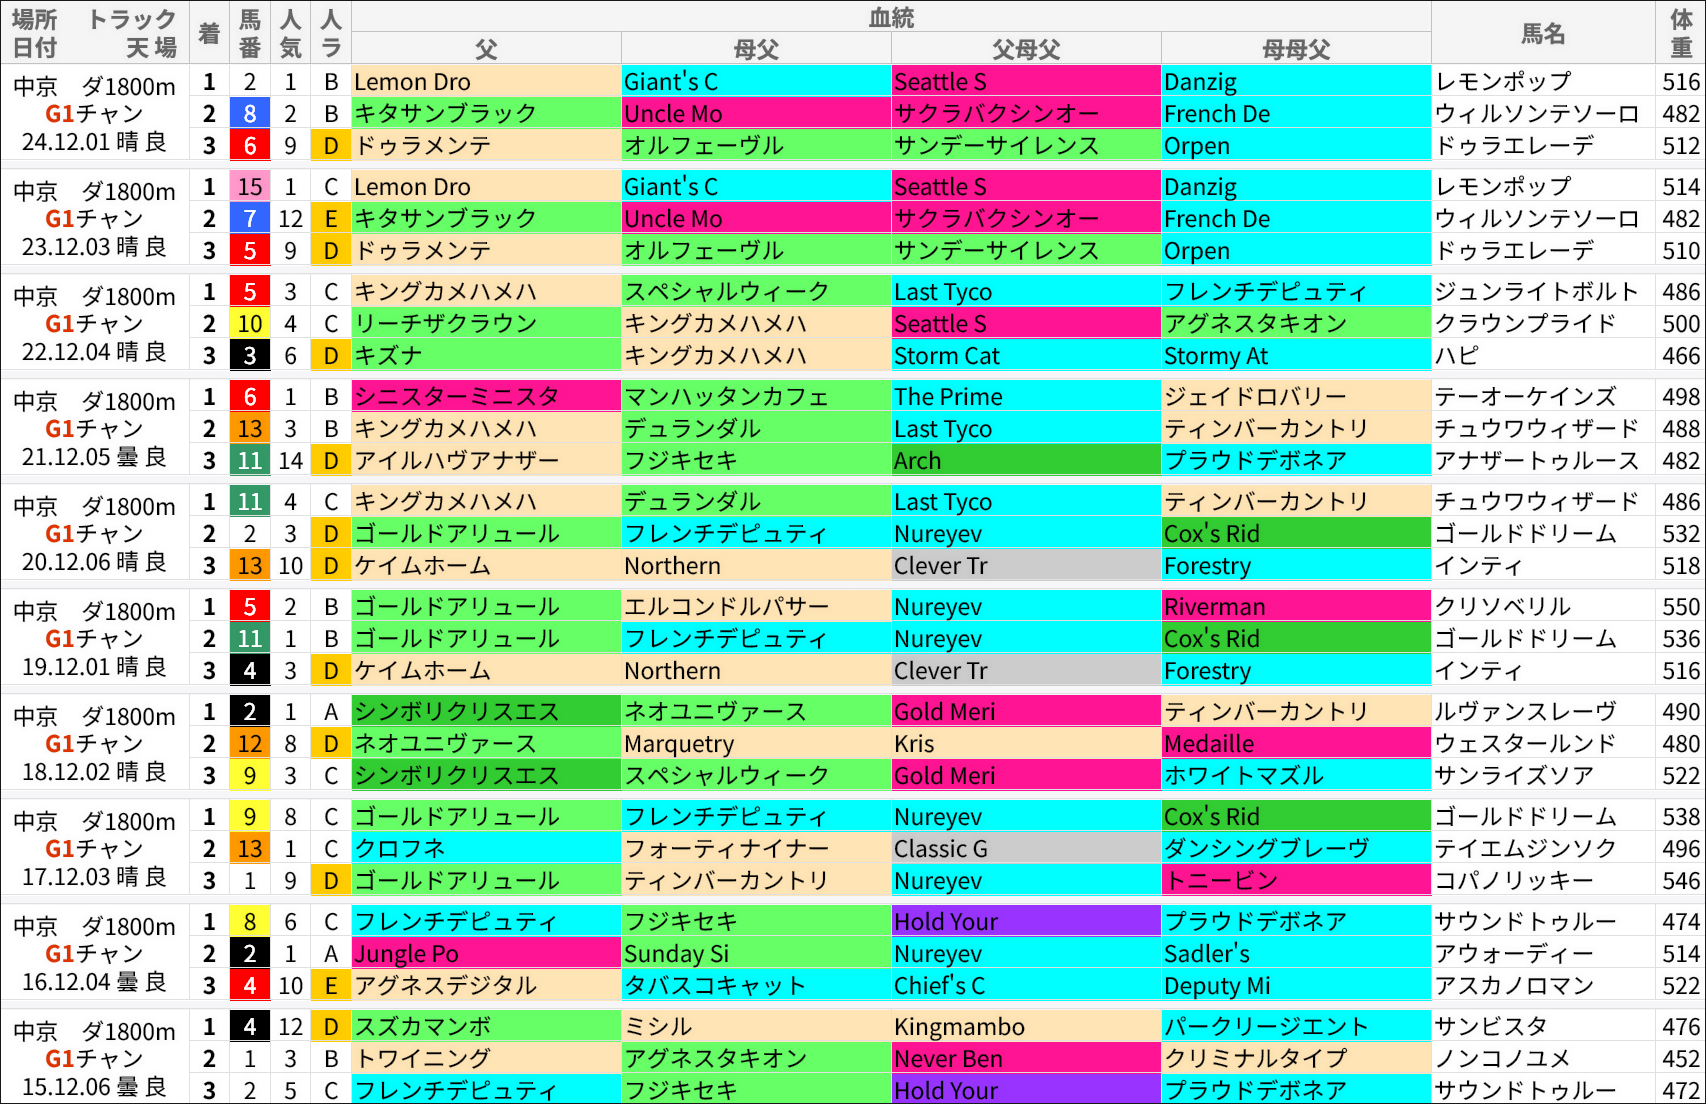Select the blue number 8 horse cell

click(x=249, y=113)
